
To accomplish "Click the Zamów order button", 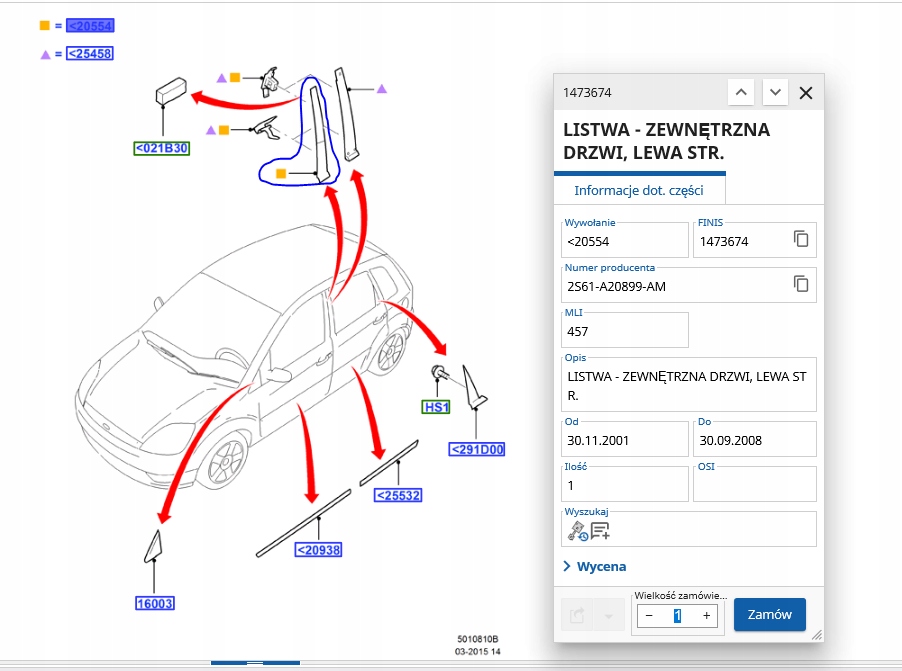I will pos(770,615).
